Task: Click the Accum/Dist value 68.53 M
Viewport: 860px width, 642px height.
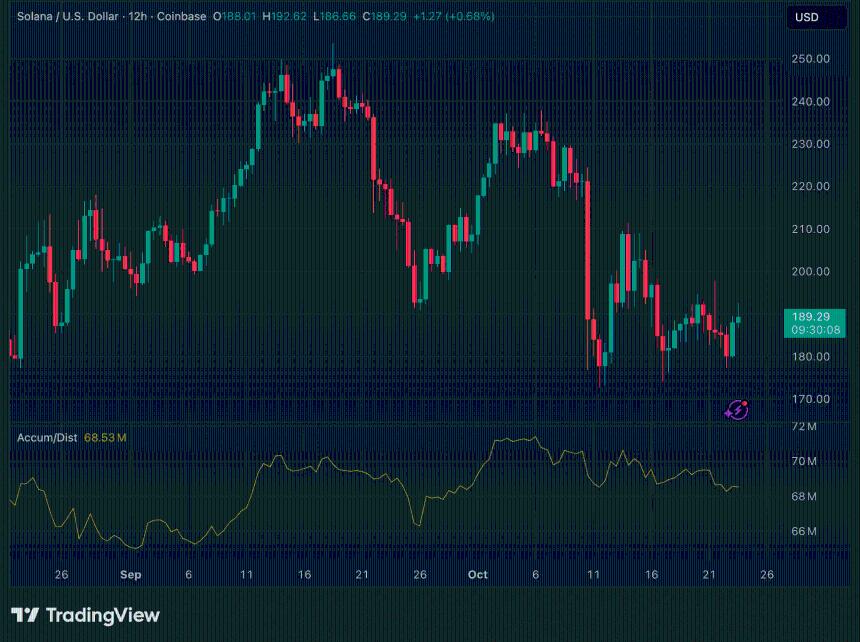Action: click(x=105, y=437)
